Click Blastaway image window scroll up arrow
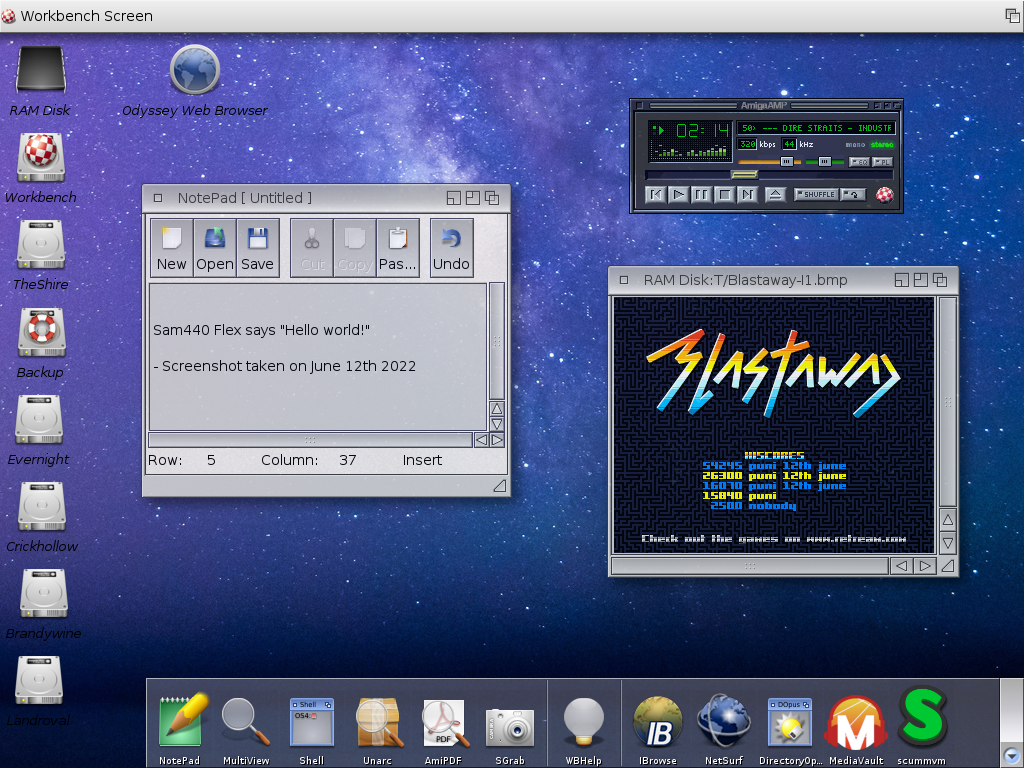The image size is (1024, 768). click(x=948, y=520)
